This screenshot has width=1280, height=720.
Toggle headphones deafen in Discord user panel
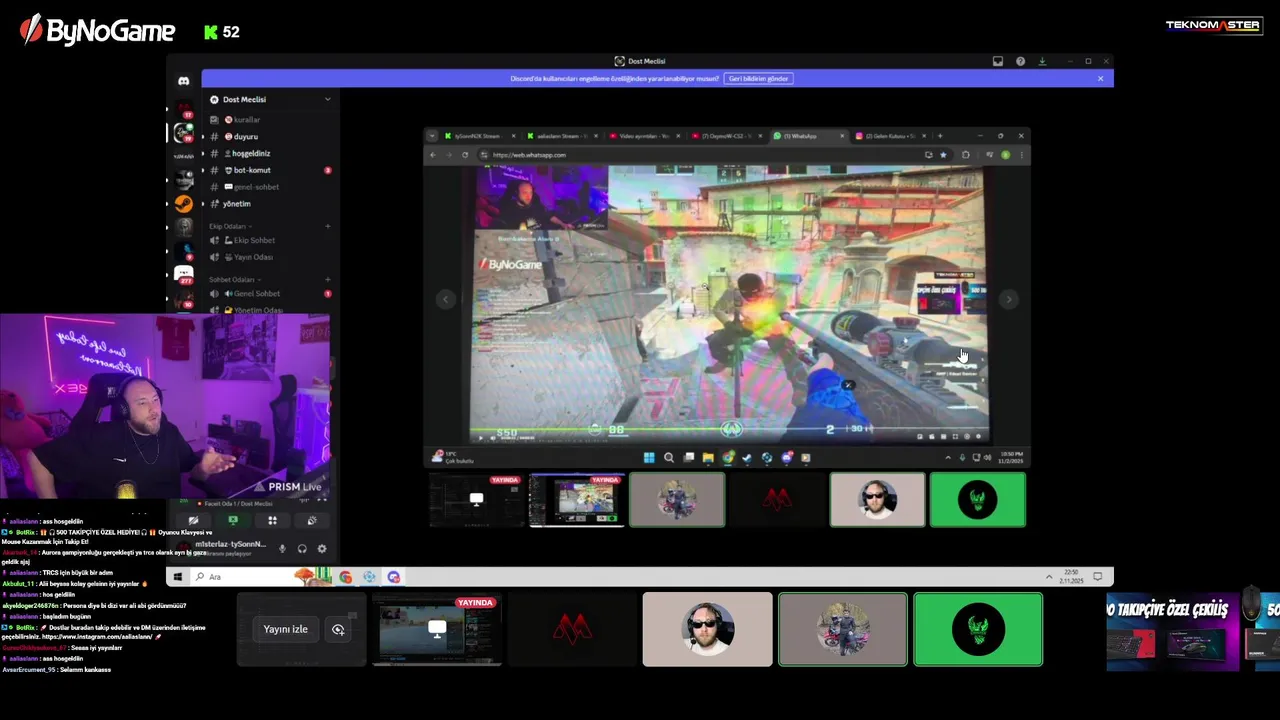pyautogui.click(x=302, y=548)
